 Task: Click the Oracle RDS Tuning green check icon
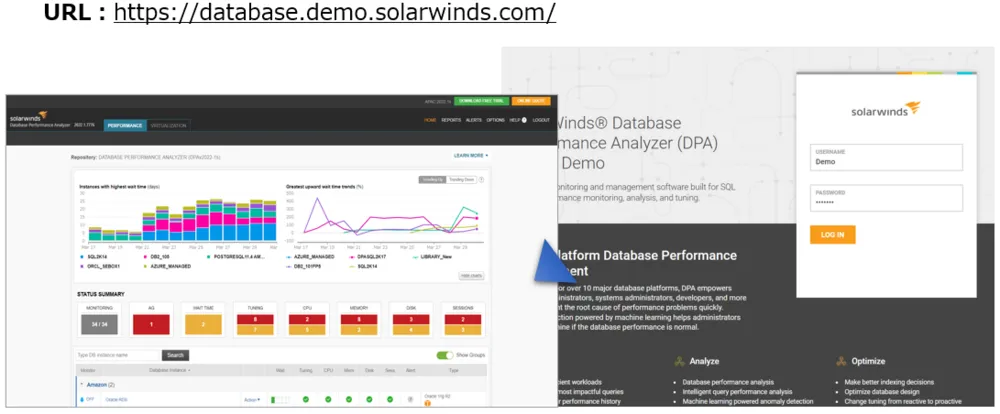[x=305, y=399]
